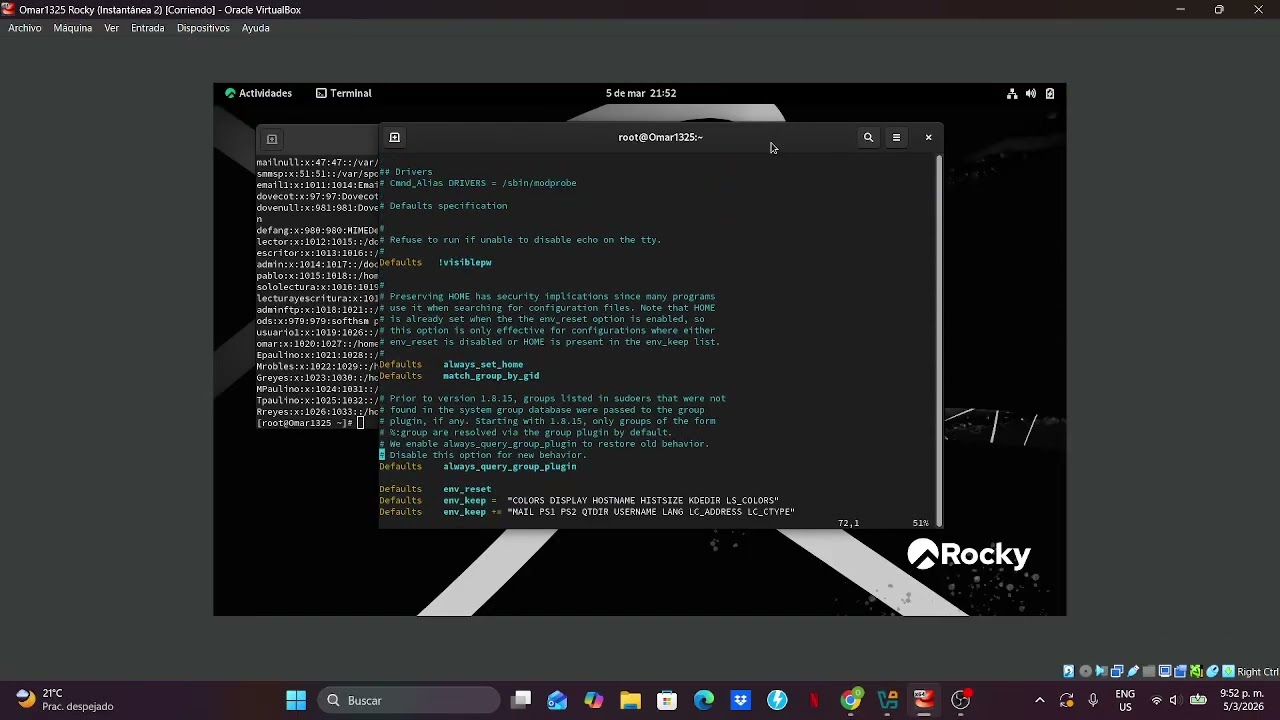1280x720 pixels.
Task: Click VirtualBox network adapters indicator
Action: [x=1117, y=672]
